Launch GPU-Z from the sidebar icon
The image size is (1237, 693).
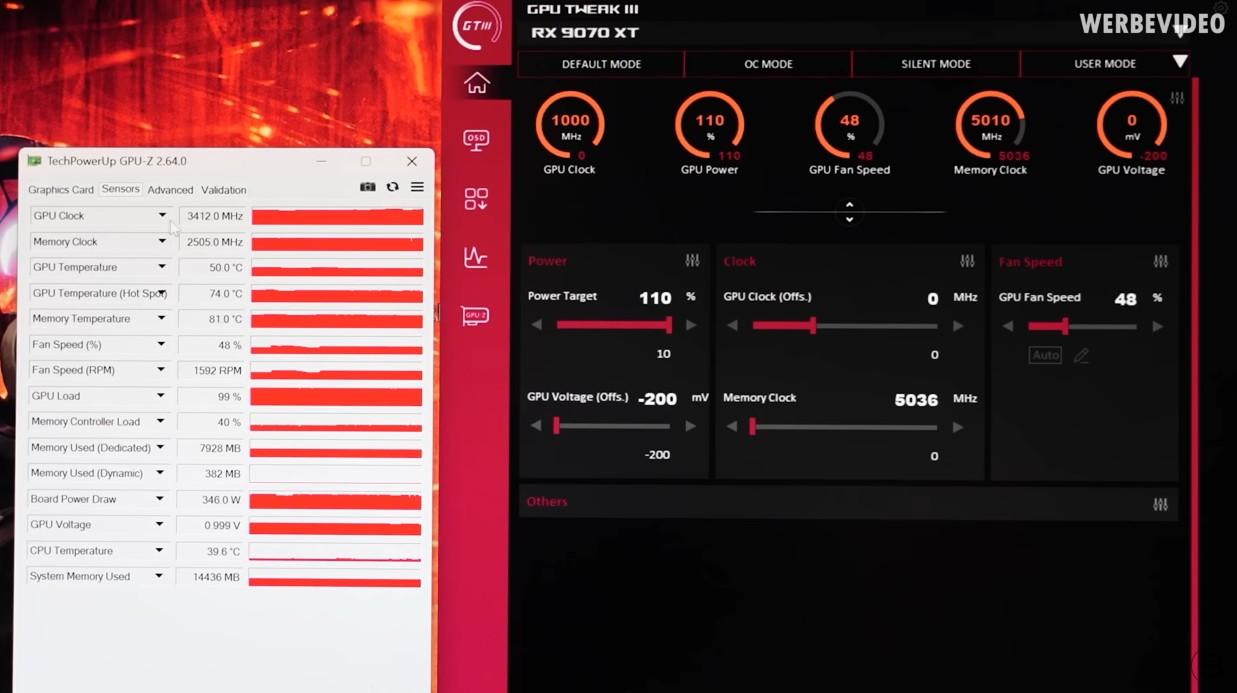476,316
